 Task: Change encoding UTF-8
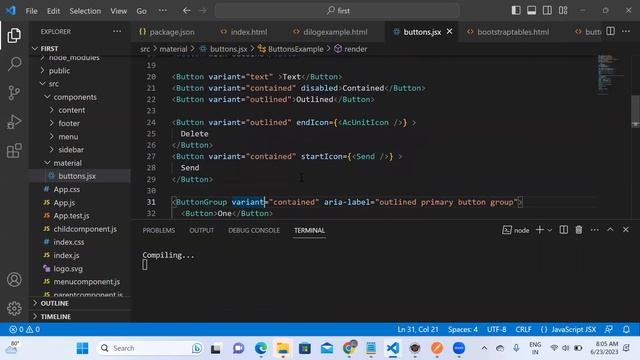point(496,329)
